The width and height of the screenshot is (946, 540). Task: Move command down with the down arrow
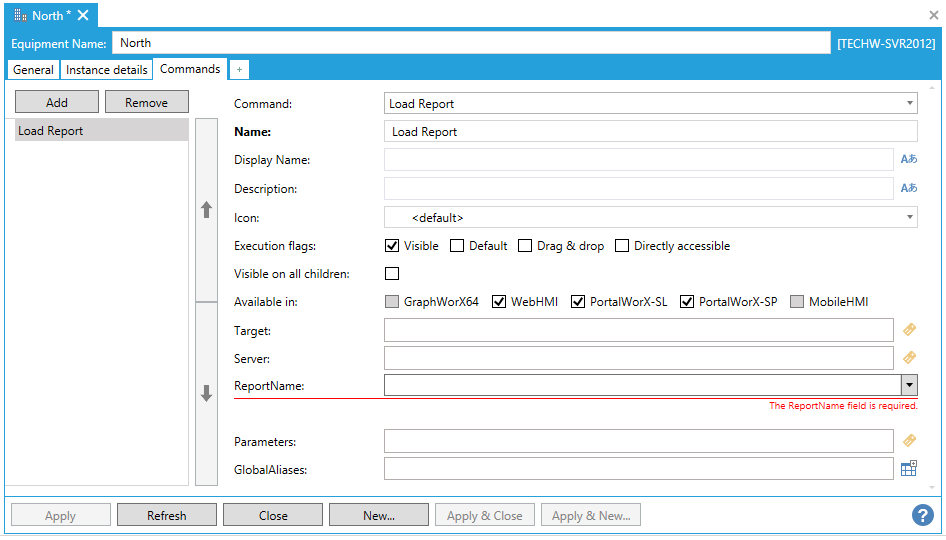(207, 394)
